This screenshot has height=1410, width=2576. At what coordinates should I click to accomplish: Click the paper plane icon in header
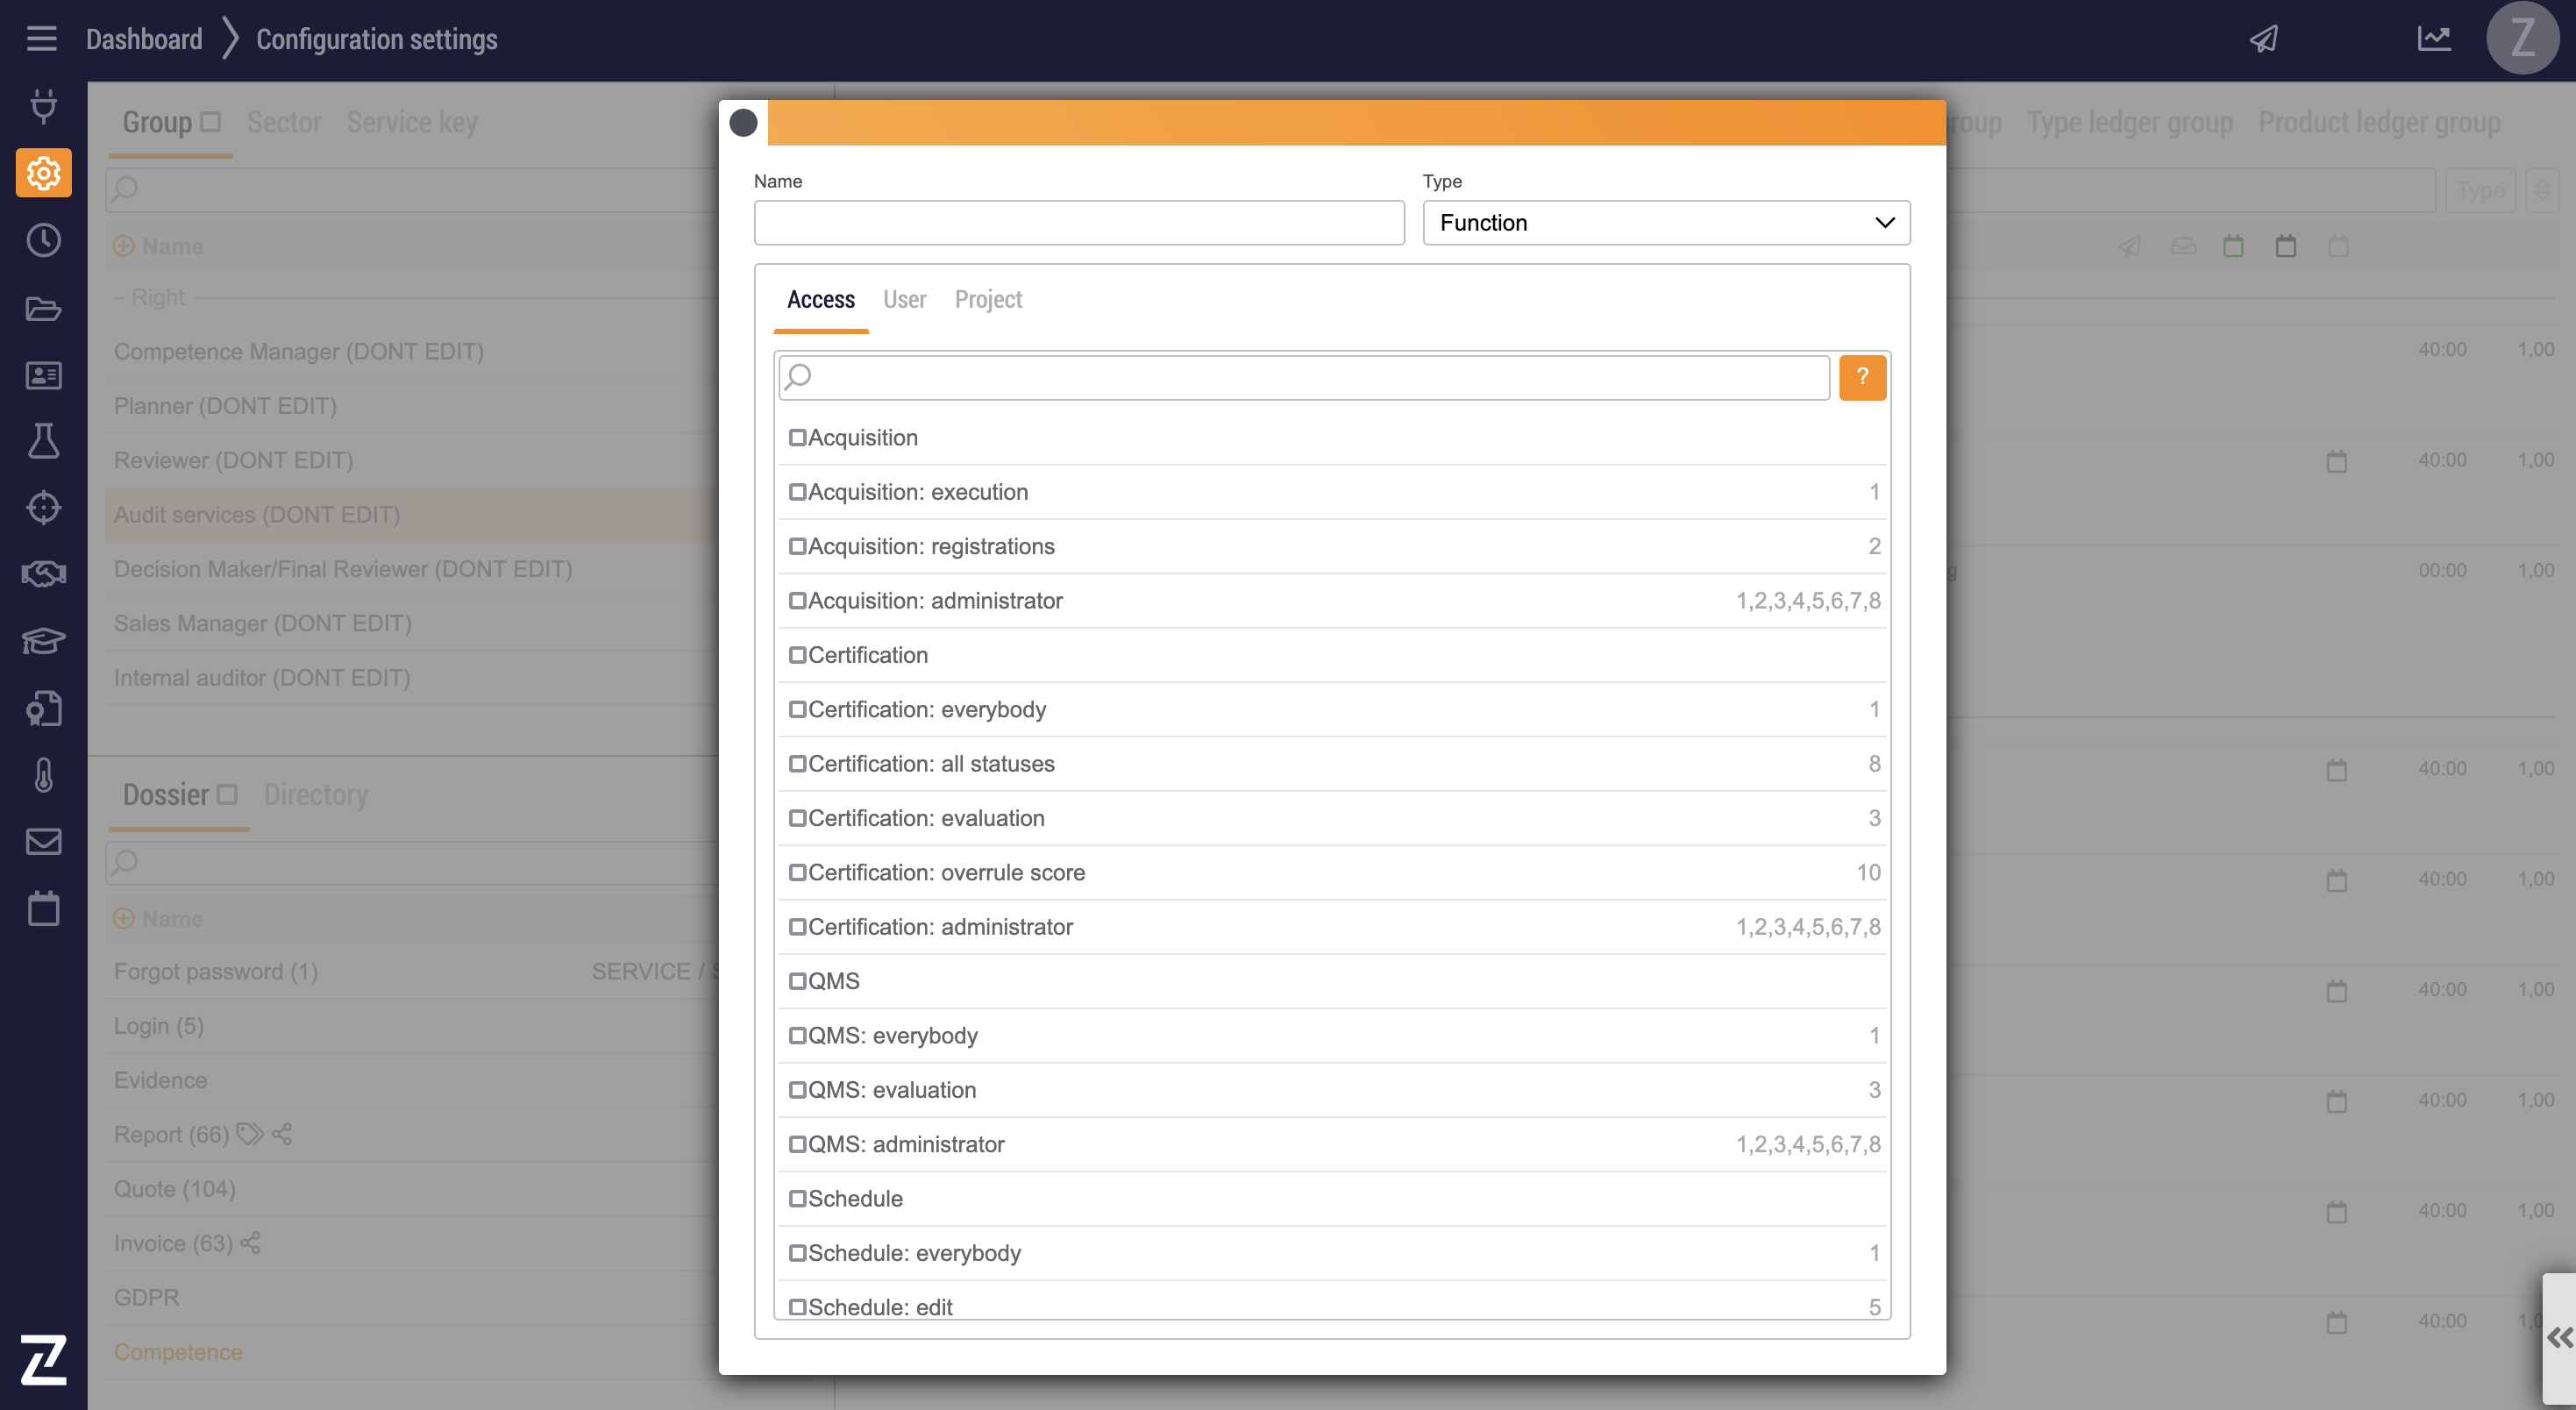[x=2264, y=39]
